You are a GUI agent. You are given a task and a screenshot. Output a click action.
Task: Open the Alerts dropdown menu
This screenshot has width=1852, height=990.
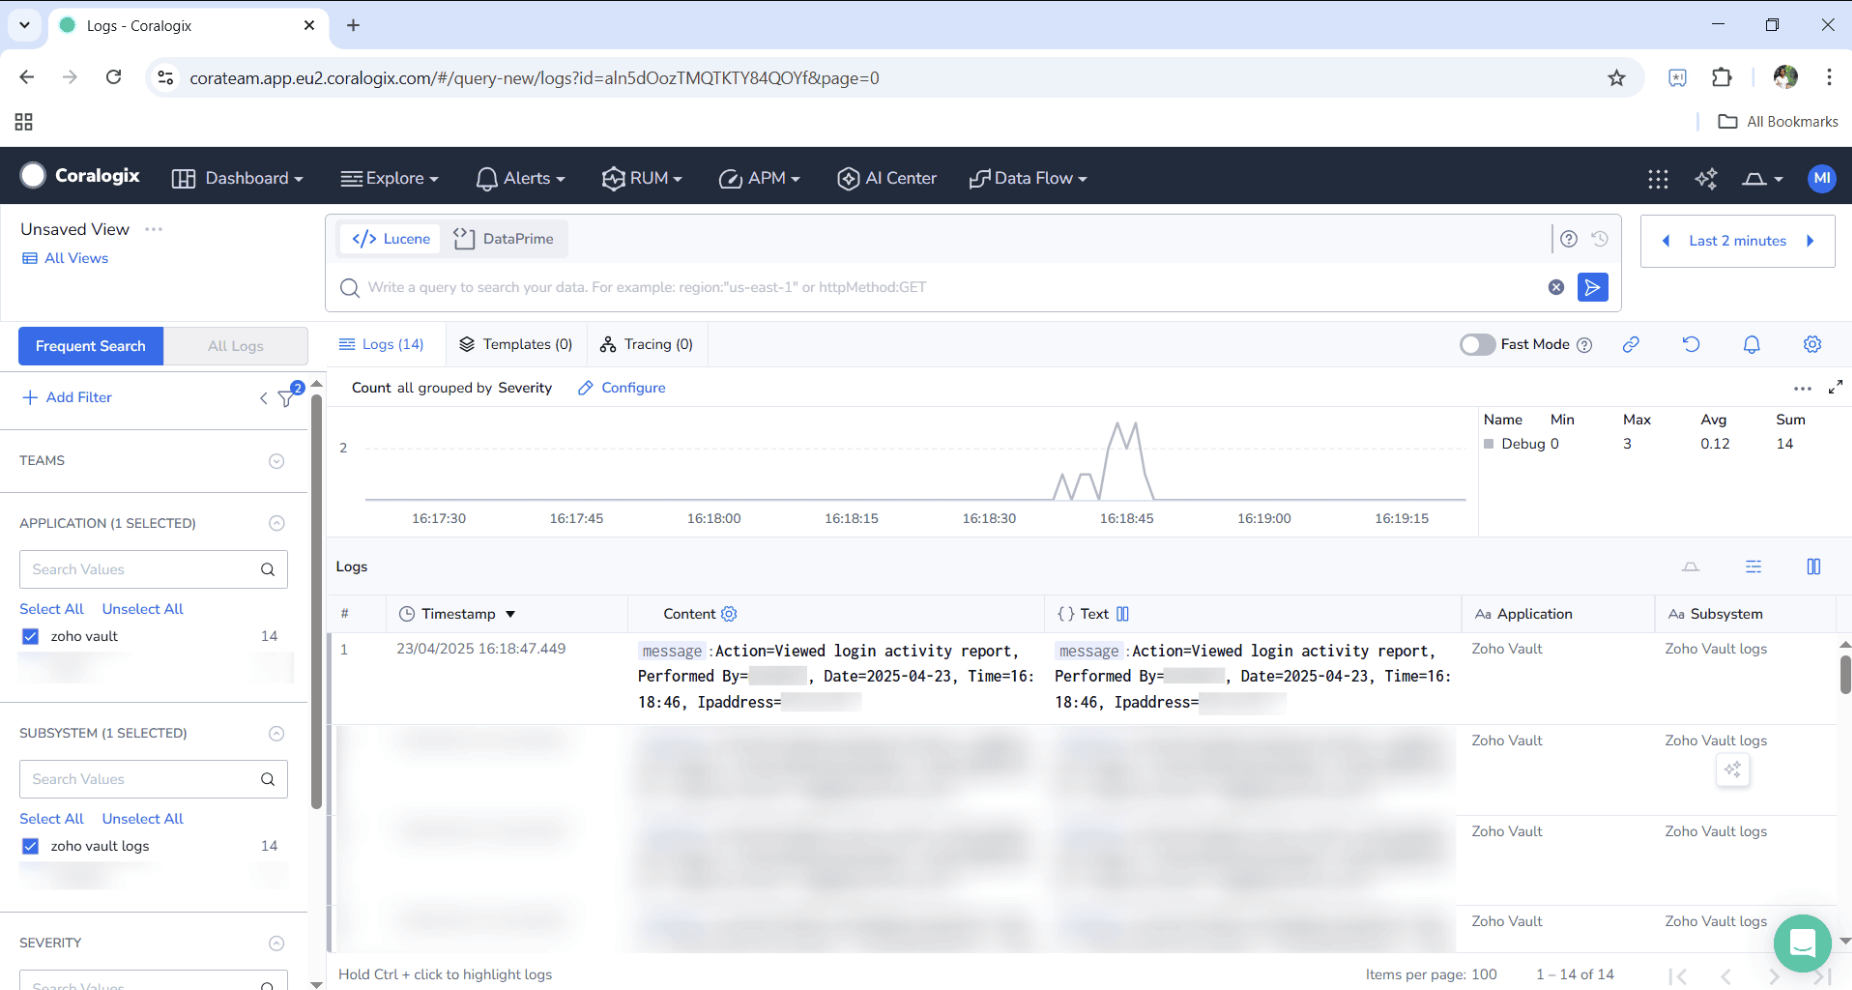pyautogui.click(x=521, y=178)
